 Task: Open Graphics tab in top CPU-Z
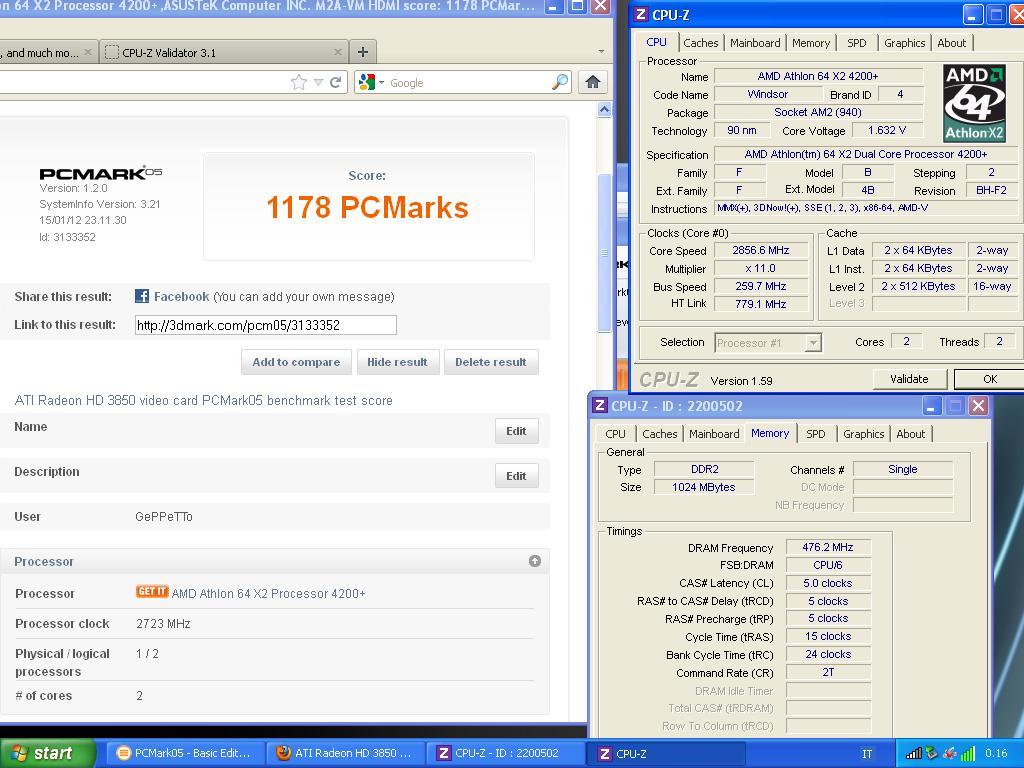click(904, 43)
